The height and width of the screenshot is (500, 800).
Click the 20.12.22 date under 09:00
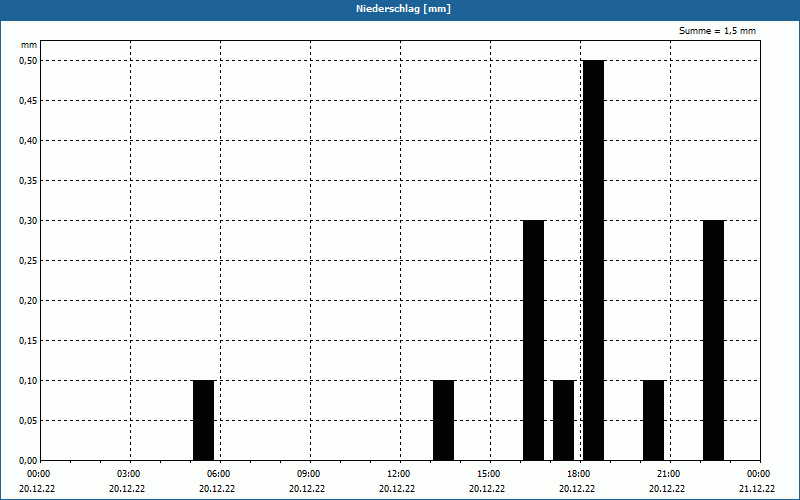tap(307, 489)
